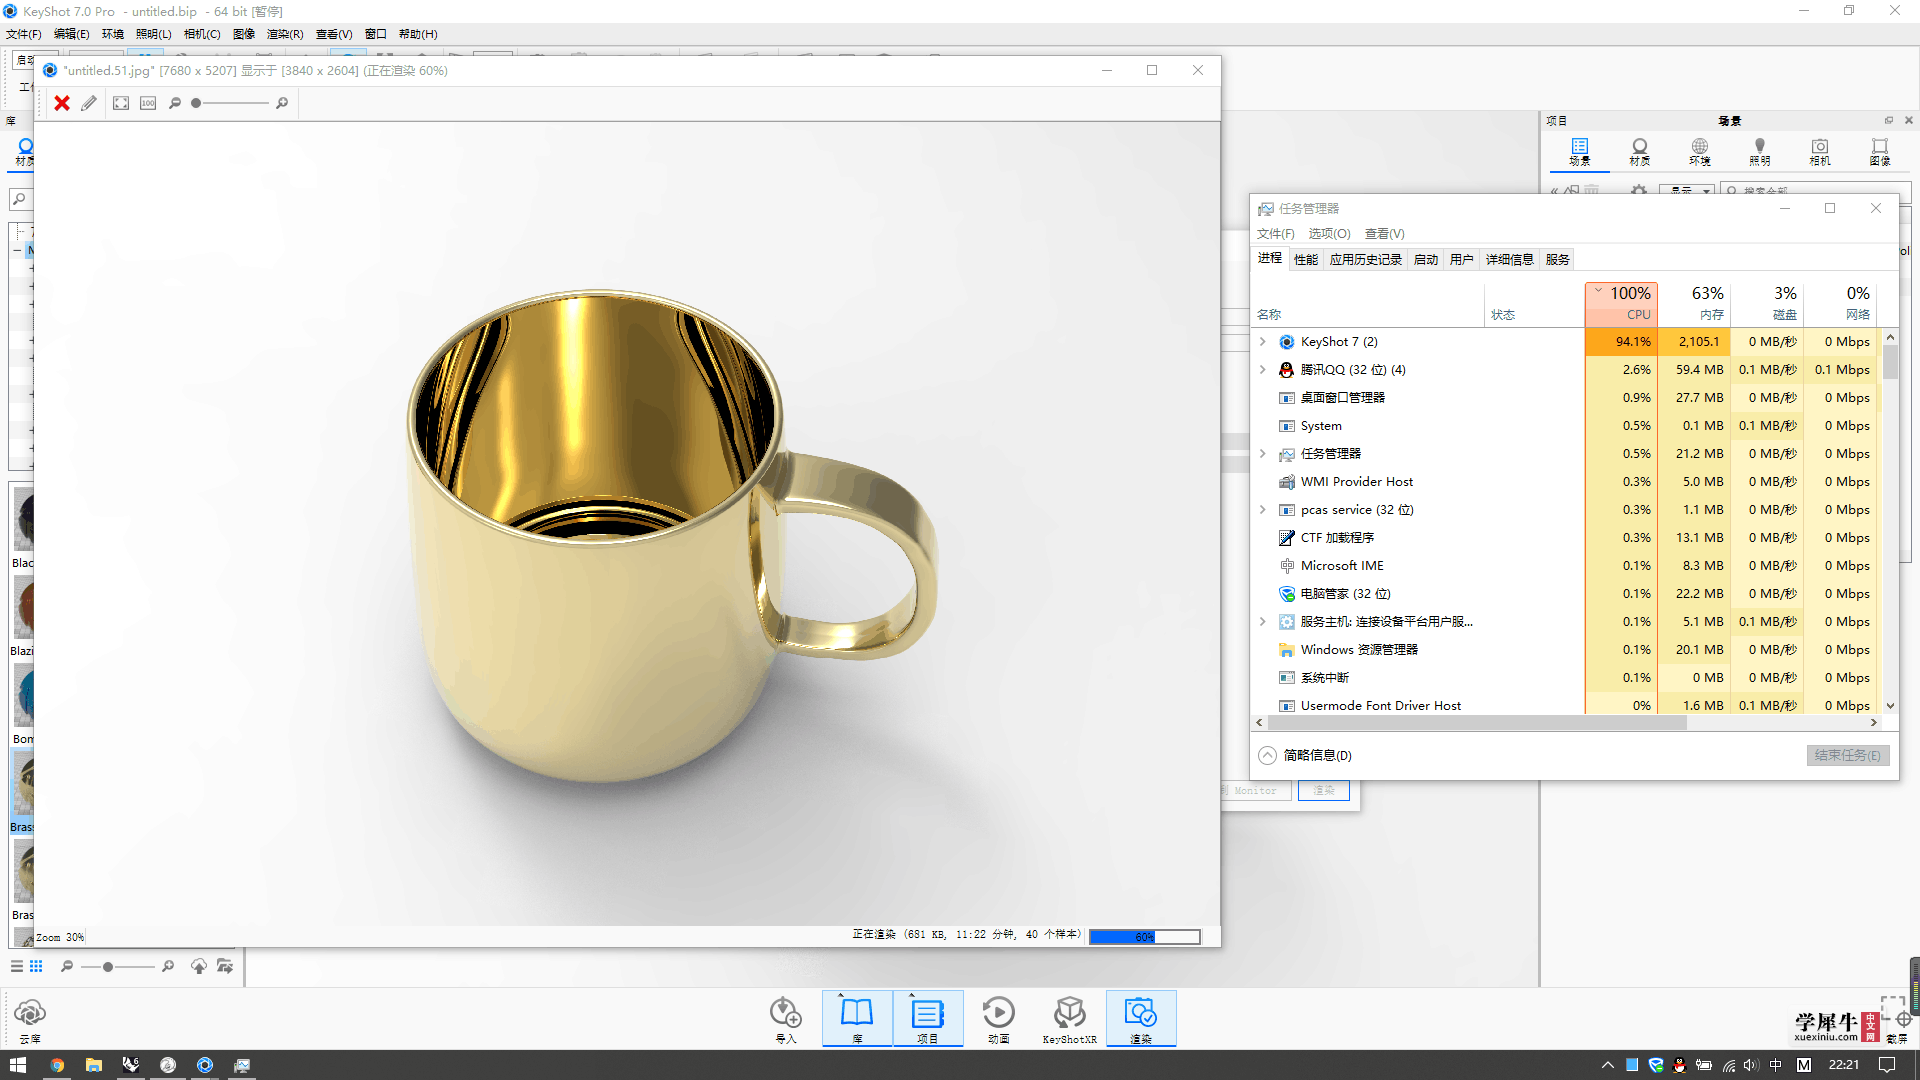The height and width of the screenshot is (1080, 1920).
Task: Select the Windows 资源管理器 process row
Action: pos(1565,650)
